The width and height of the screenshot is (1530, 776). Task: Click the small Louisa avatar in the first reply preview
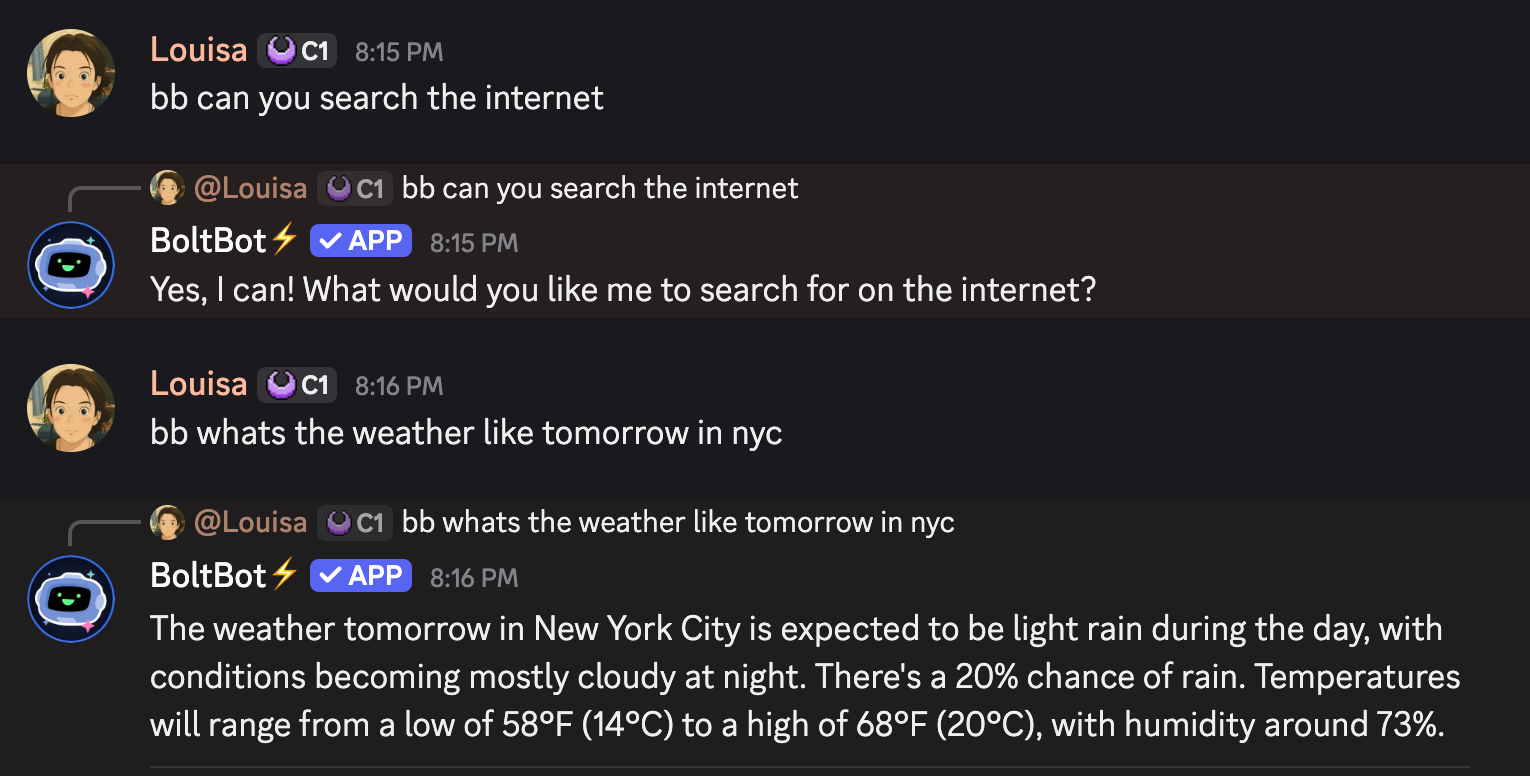(167, 188)
